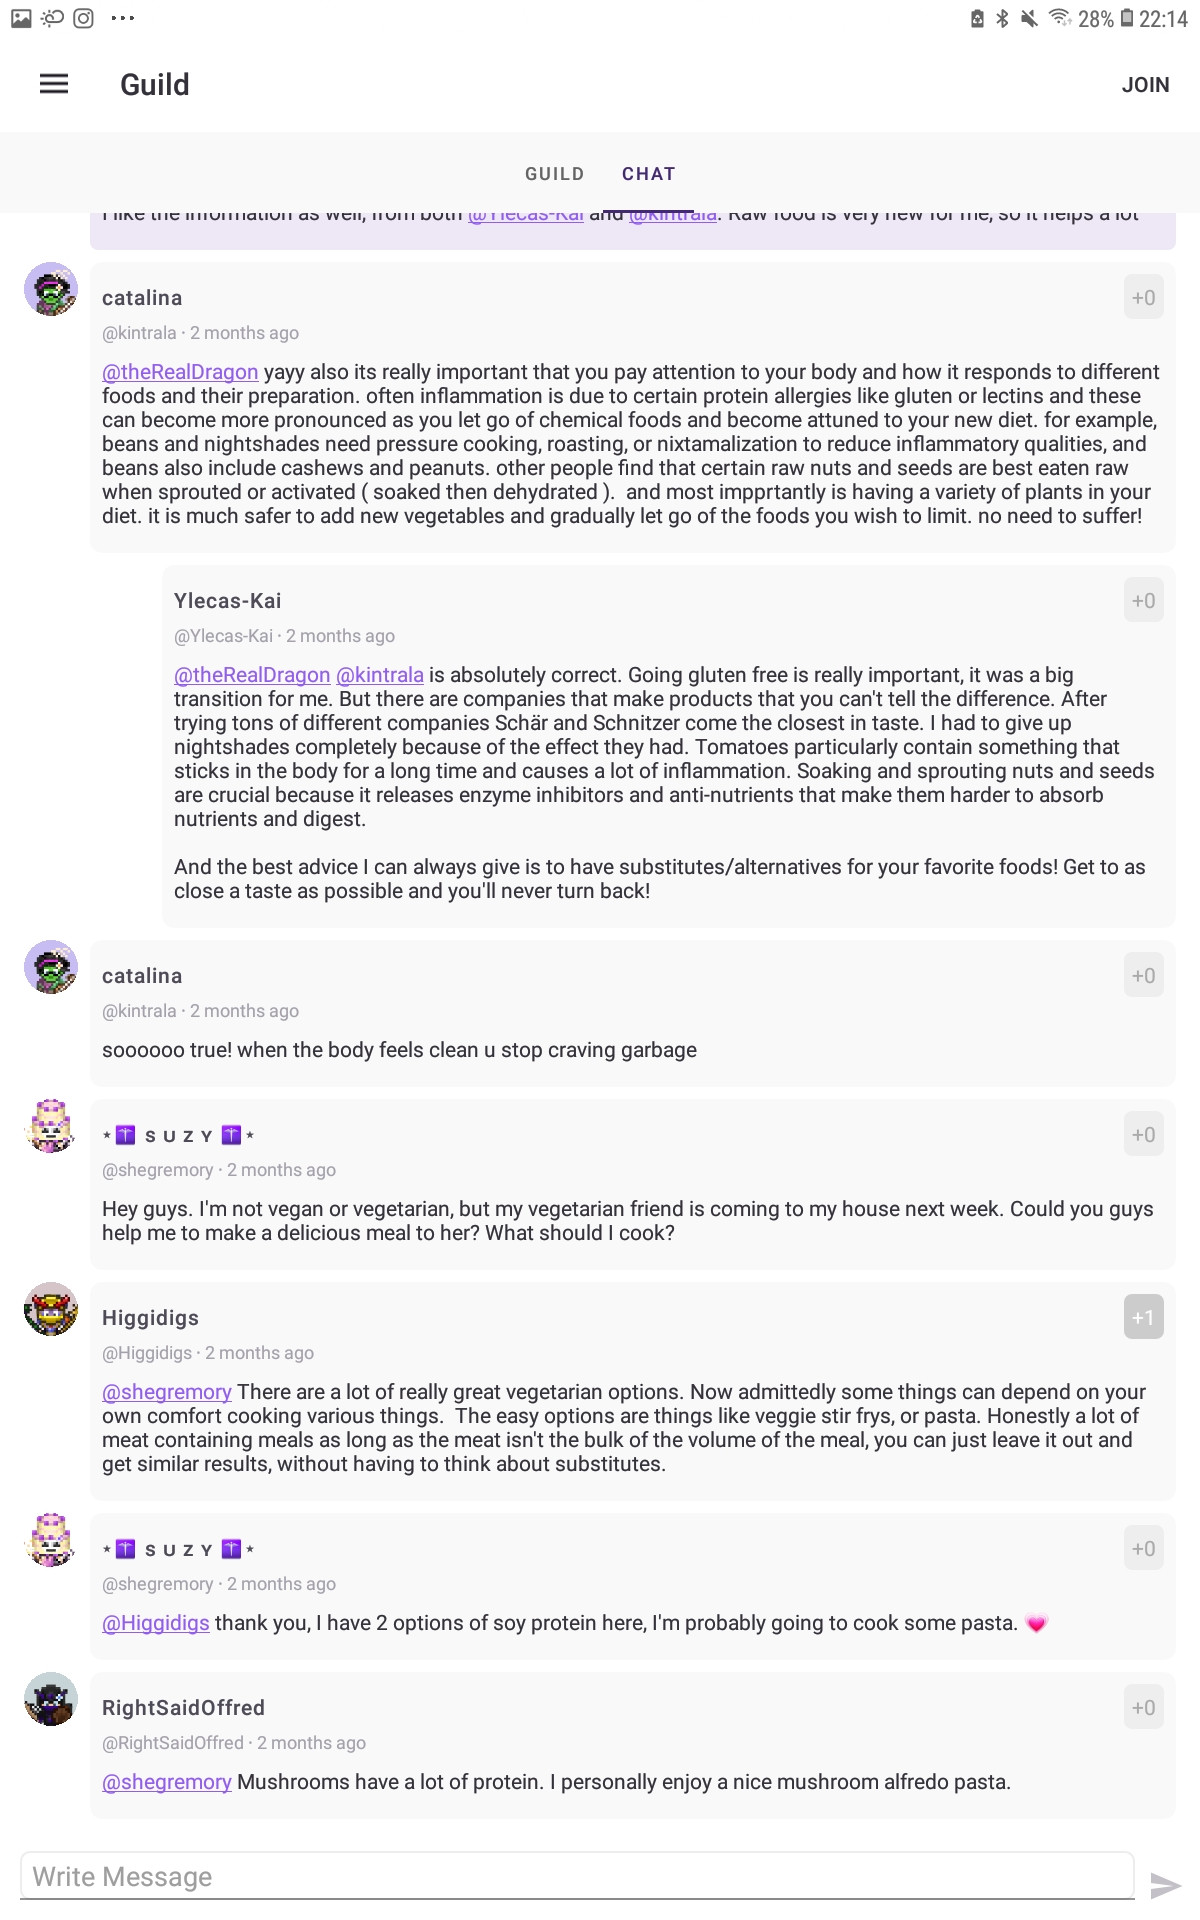
Task: Open the @theRealDragon mention in catalina's message
Action: point(180,372)
